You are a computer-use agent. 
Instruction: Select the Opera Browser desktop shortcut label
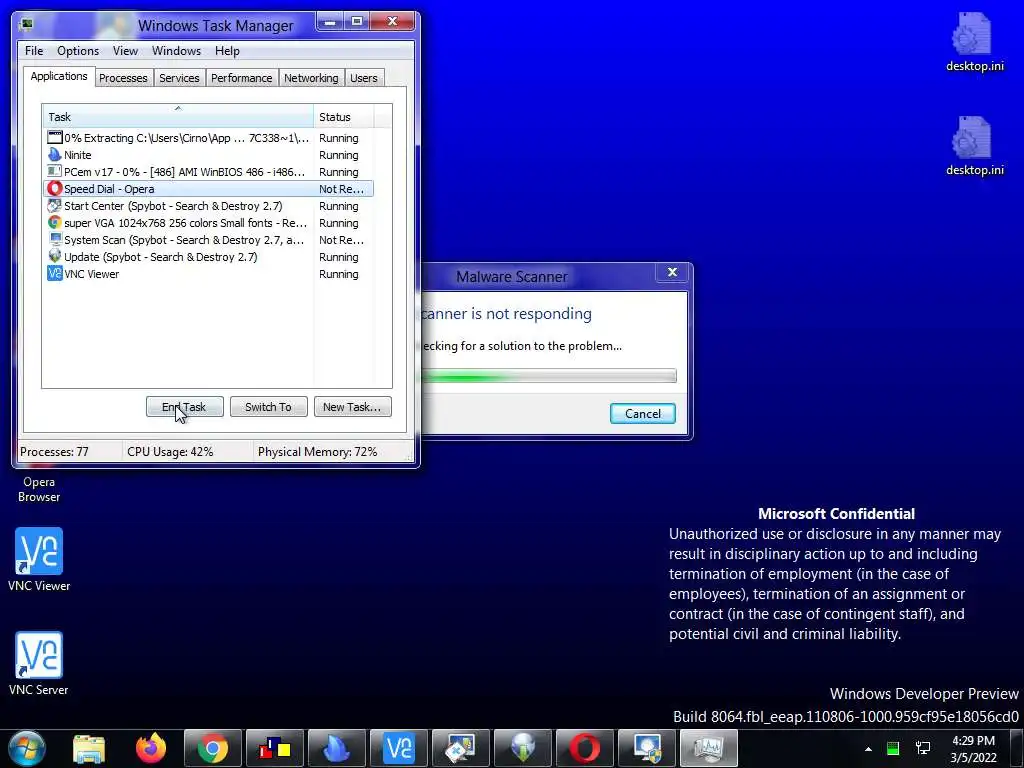[x=39, y=489]
